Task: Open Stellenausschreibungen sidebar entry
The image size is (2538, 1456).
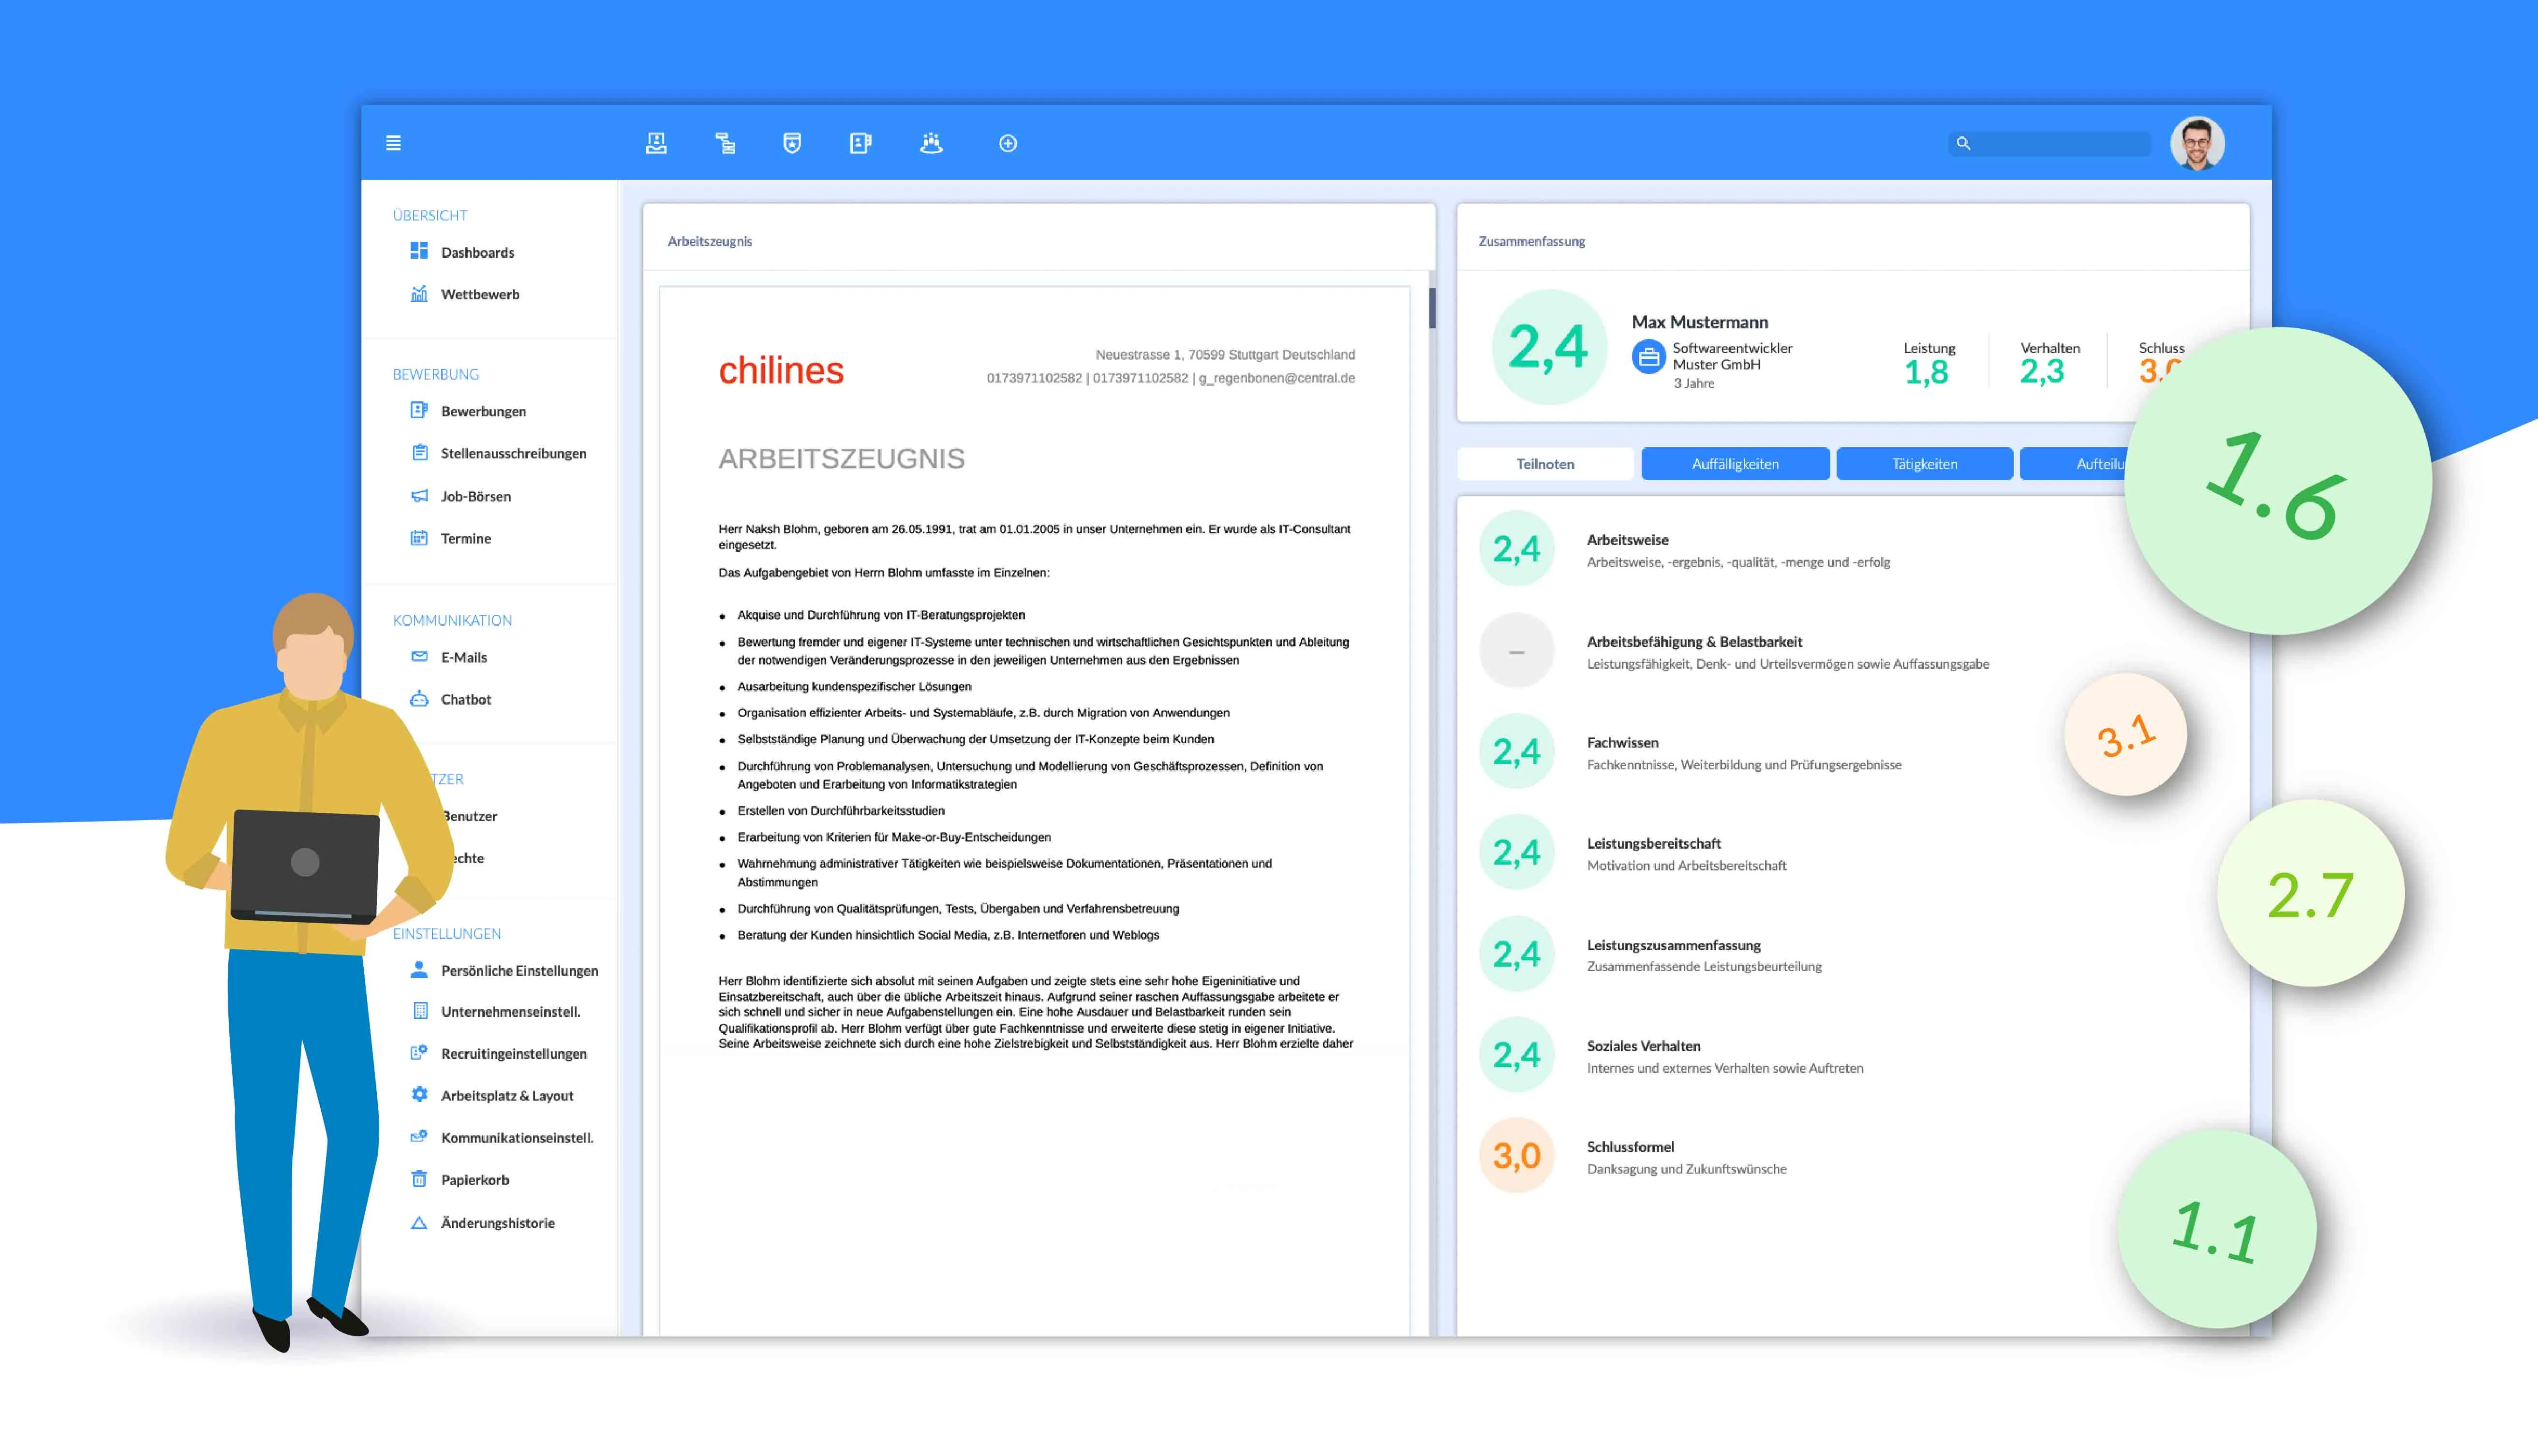Action: pyautogui.click(x=513, y=453)
